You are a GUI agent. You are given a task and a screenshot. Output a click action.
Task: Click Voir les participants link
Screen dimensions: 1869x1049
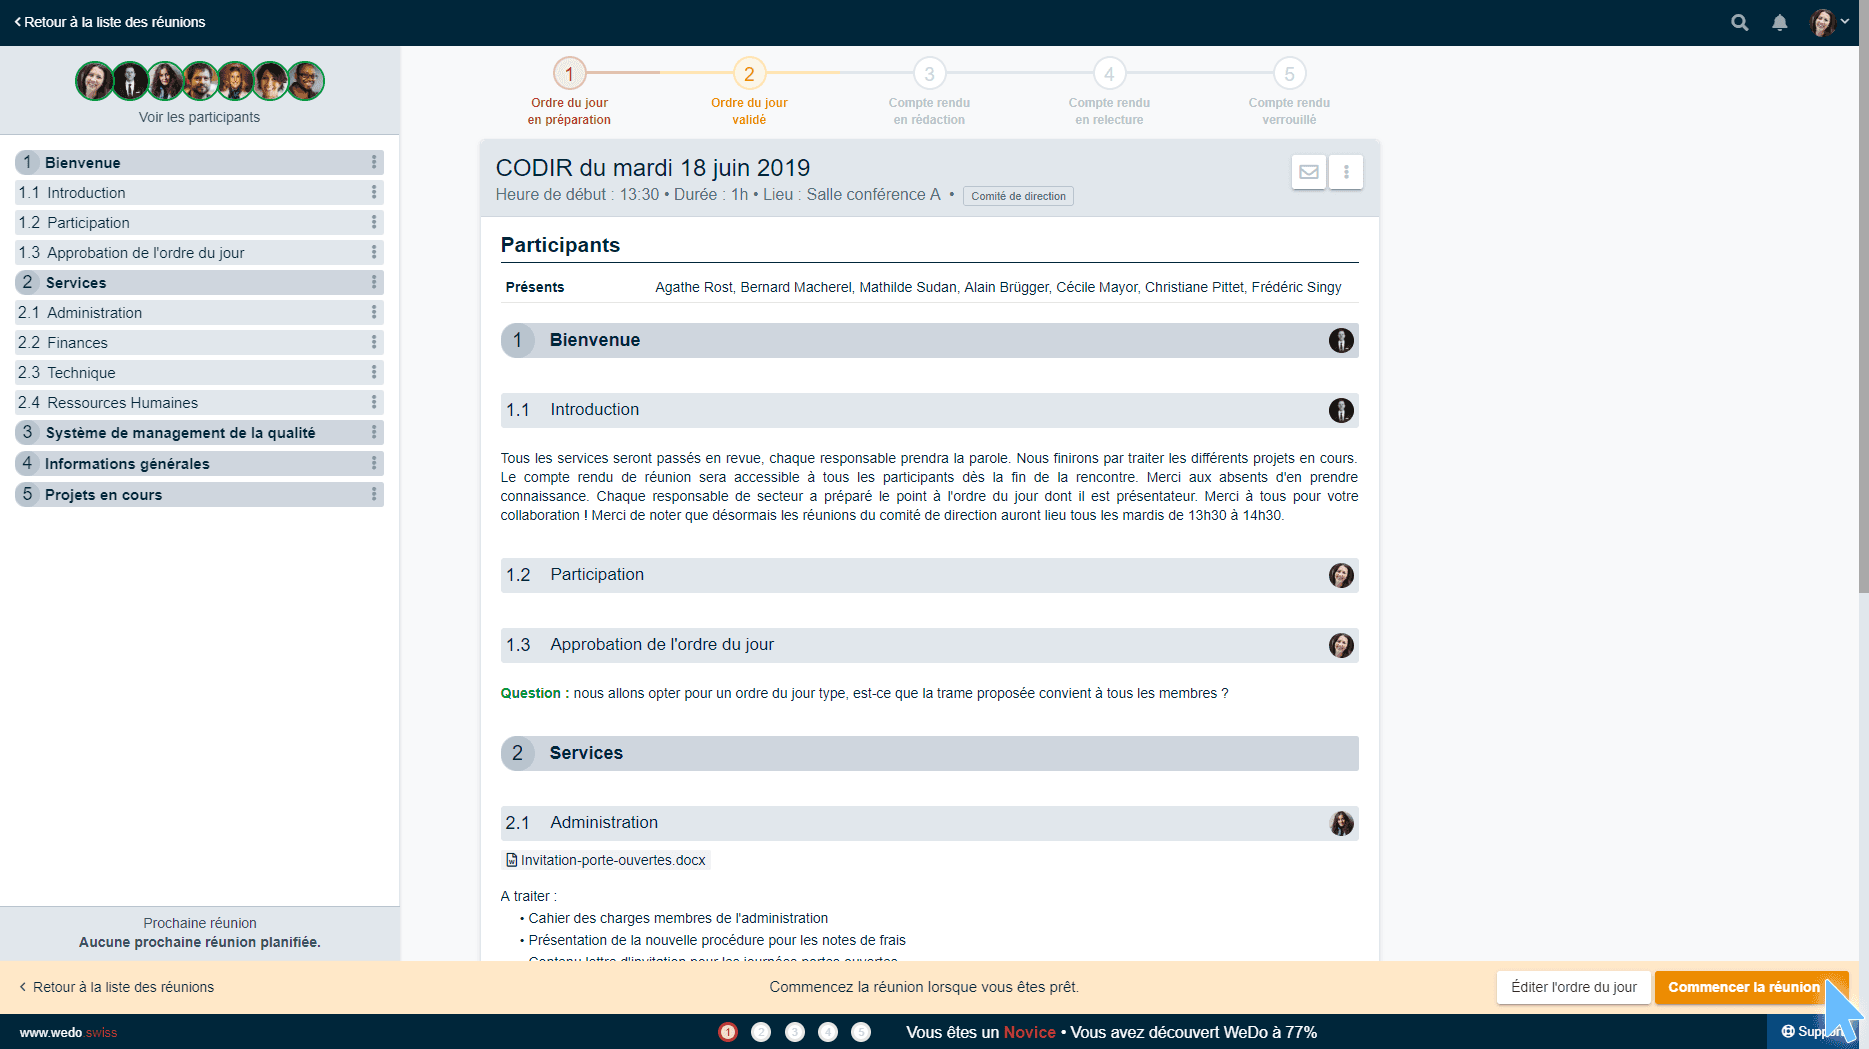click(x=199, y=117)
